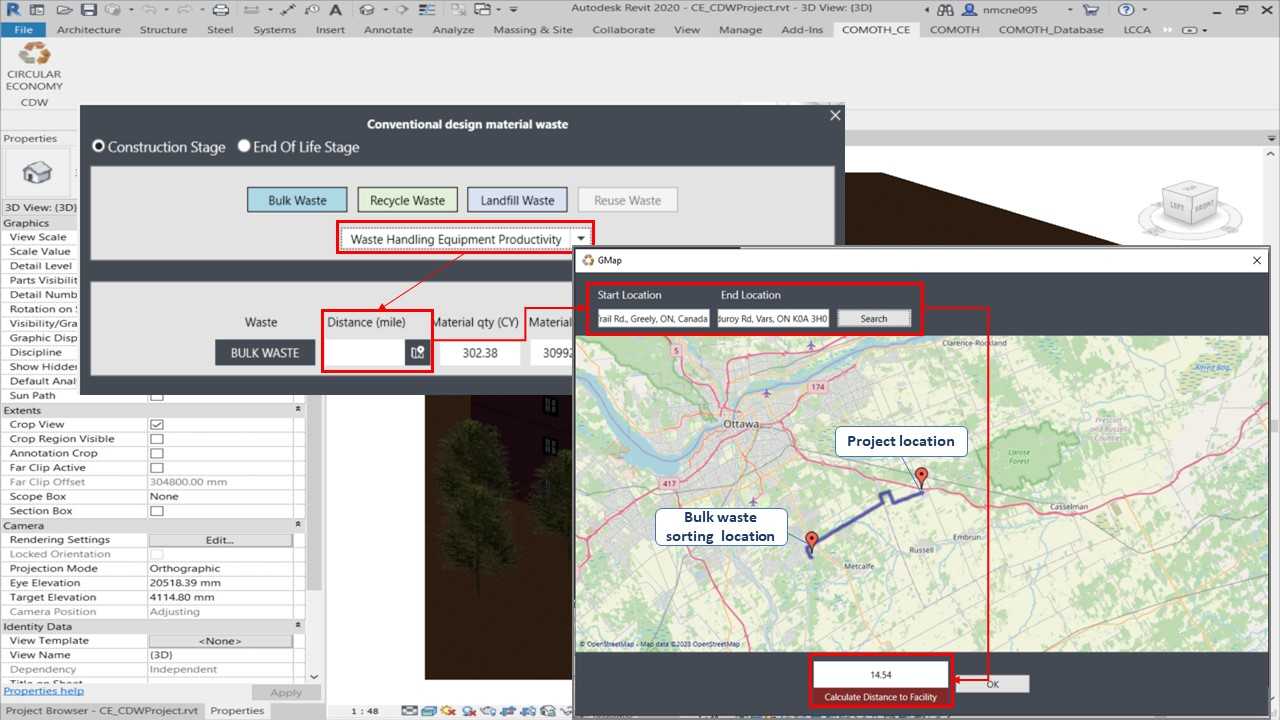Click OK in the GMap window
Screen dimensions: 1280x720
click(x=992, y=684)
